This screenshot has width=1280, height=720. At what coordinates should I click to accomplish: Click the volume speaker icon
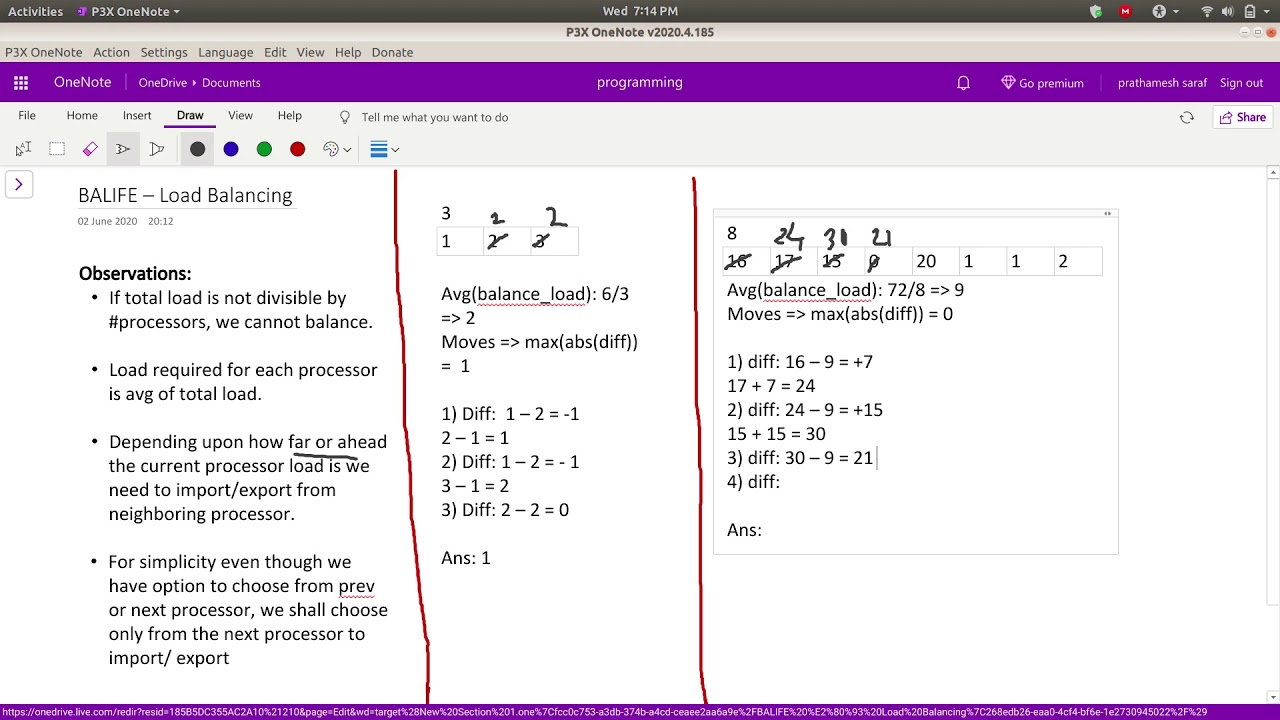(x=1229, y=11)
